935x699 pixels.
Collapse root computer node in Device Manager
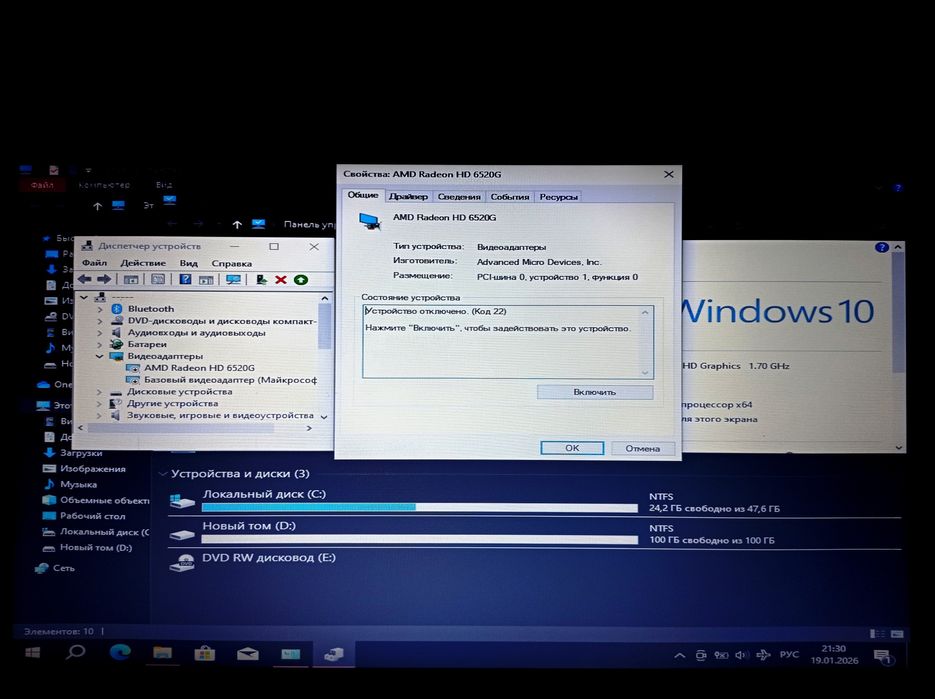pos(84,297)
